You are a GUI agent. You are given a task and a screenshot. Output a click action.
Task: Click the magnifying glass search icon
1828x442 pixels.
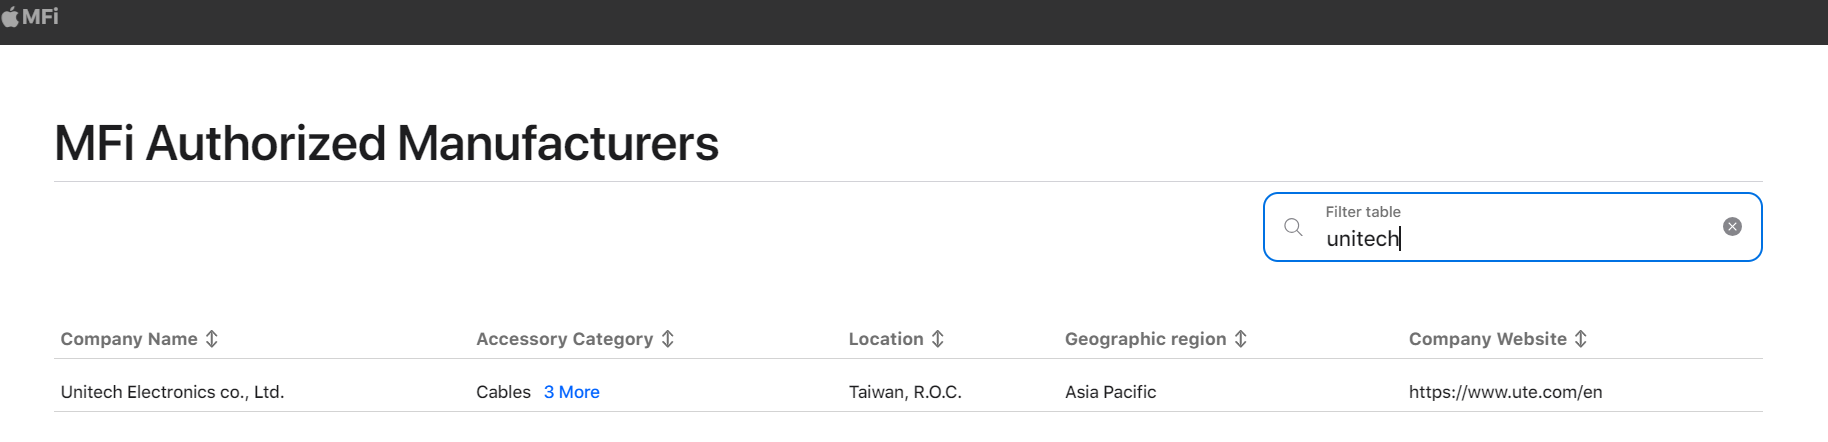[x=1293, y=227]
